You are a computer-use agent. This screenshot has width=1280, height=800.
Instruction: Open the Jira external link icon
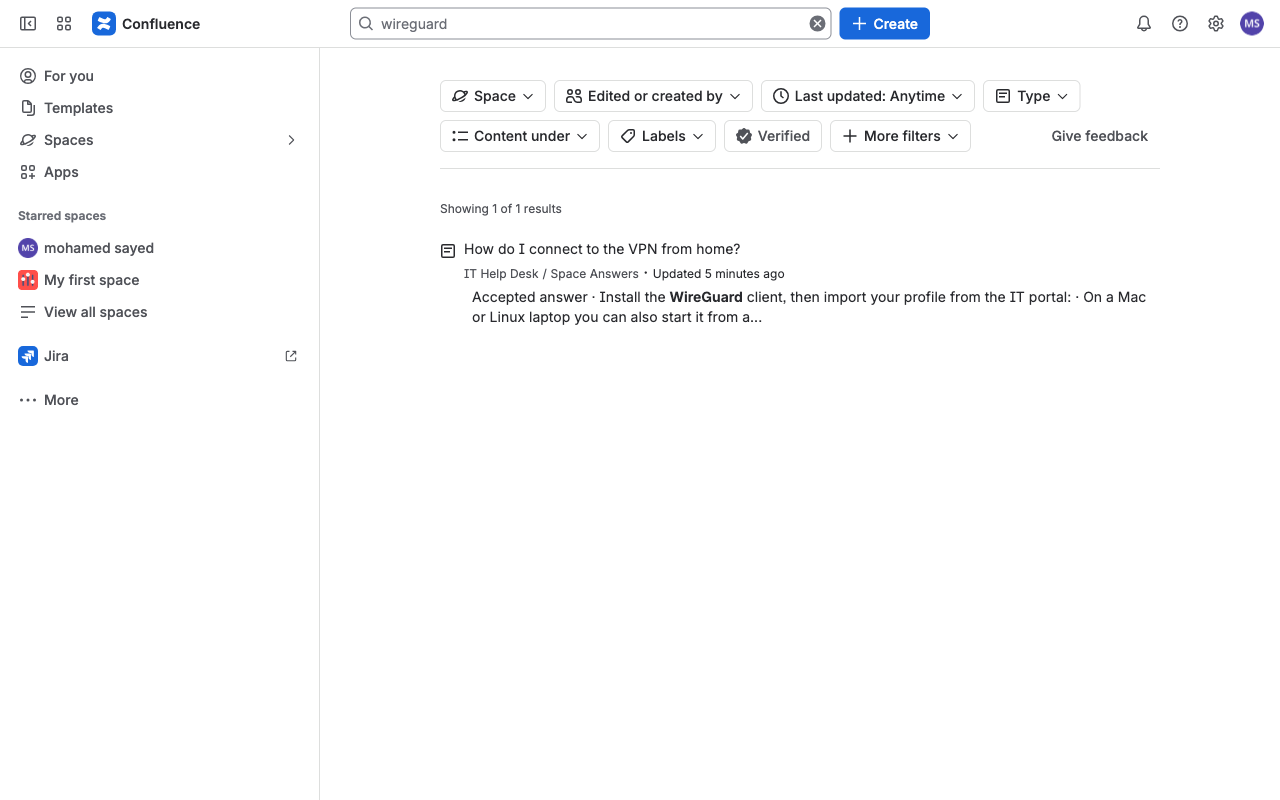pos(291,356)
